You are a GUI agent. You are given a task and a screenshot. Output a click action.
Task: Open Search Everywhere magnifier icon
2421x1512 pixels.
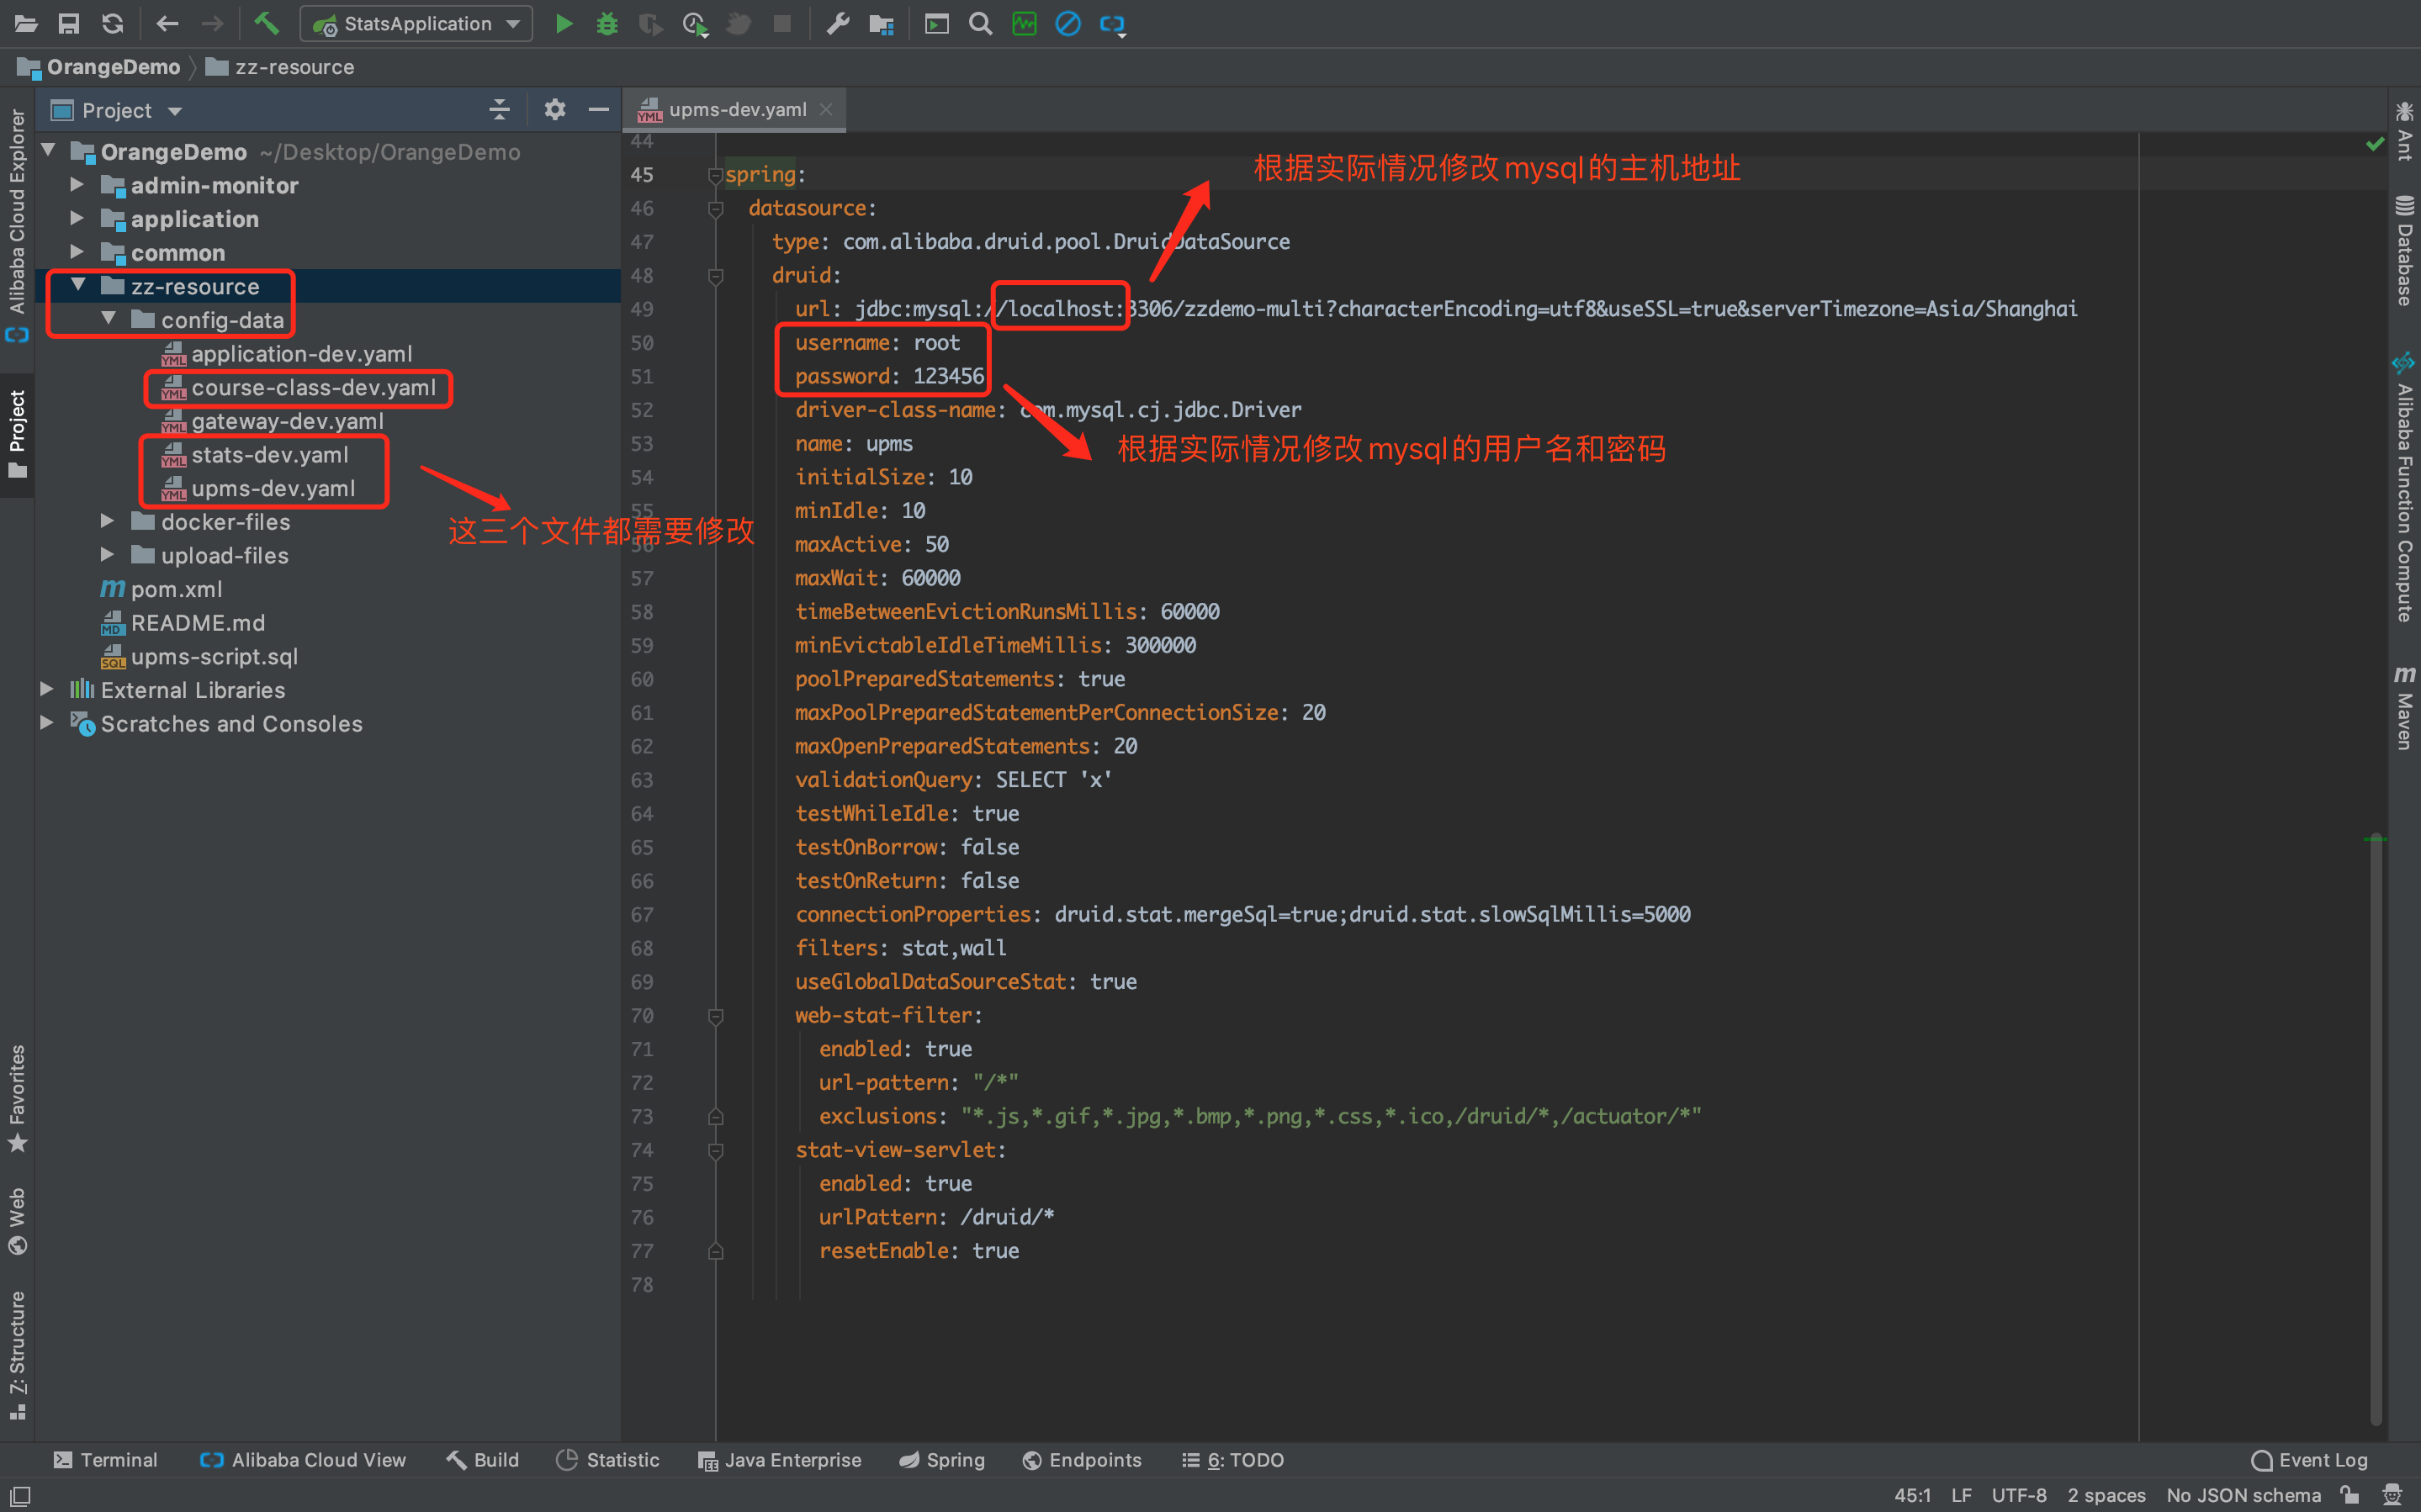pyautogui.click(x=980, y=24)
